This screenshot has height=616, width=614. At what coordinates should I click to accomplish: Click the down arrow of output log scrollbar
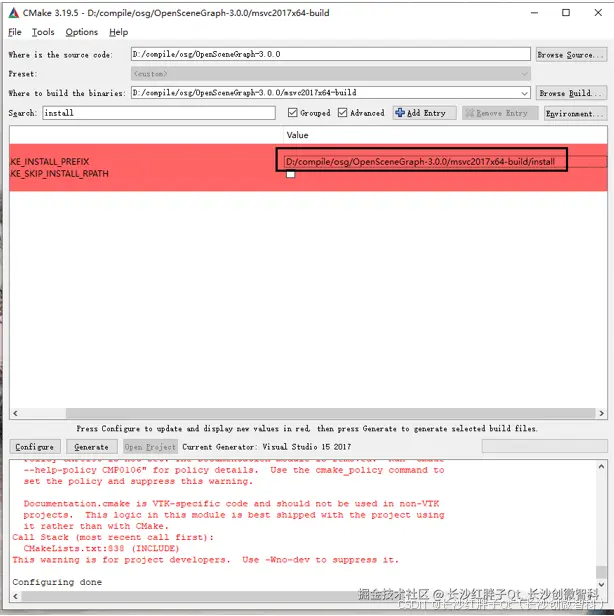[x=601, y=585]
